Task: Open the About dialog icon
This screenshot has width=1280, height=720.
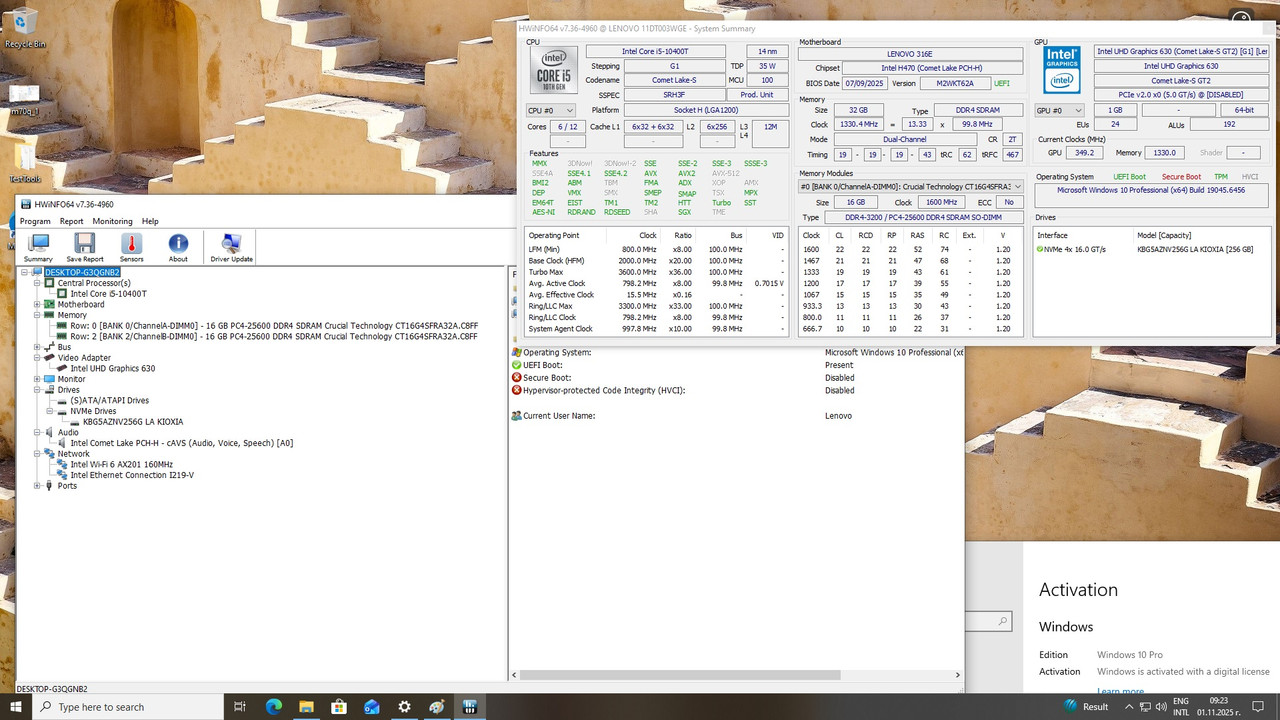Action: tap(178, 246)
